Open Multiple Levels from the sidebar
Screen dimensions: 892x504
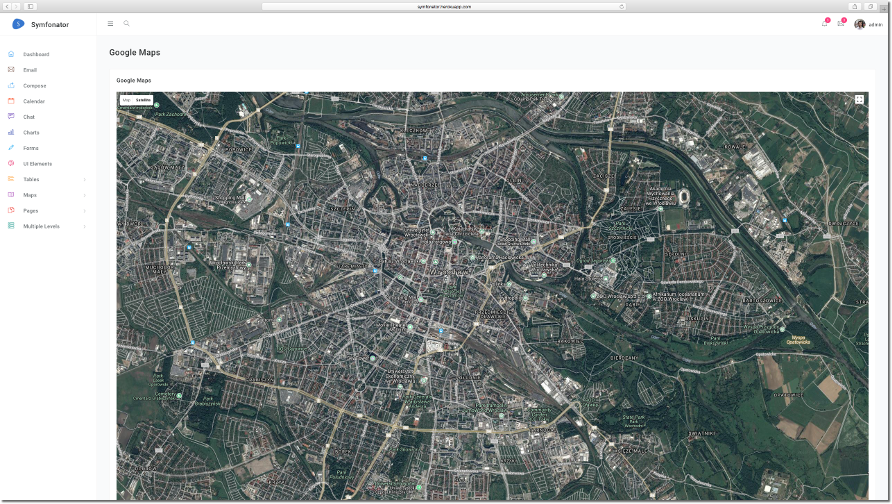[41, 226]
